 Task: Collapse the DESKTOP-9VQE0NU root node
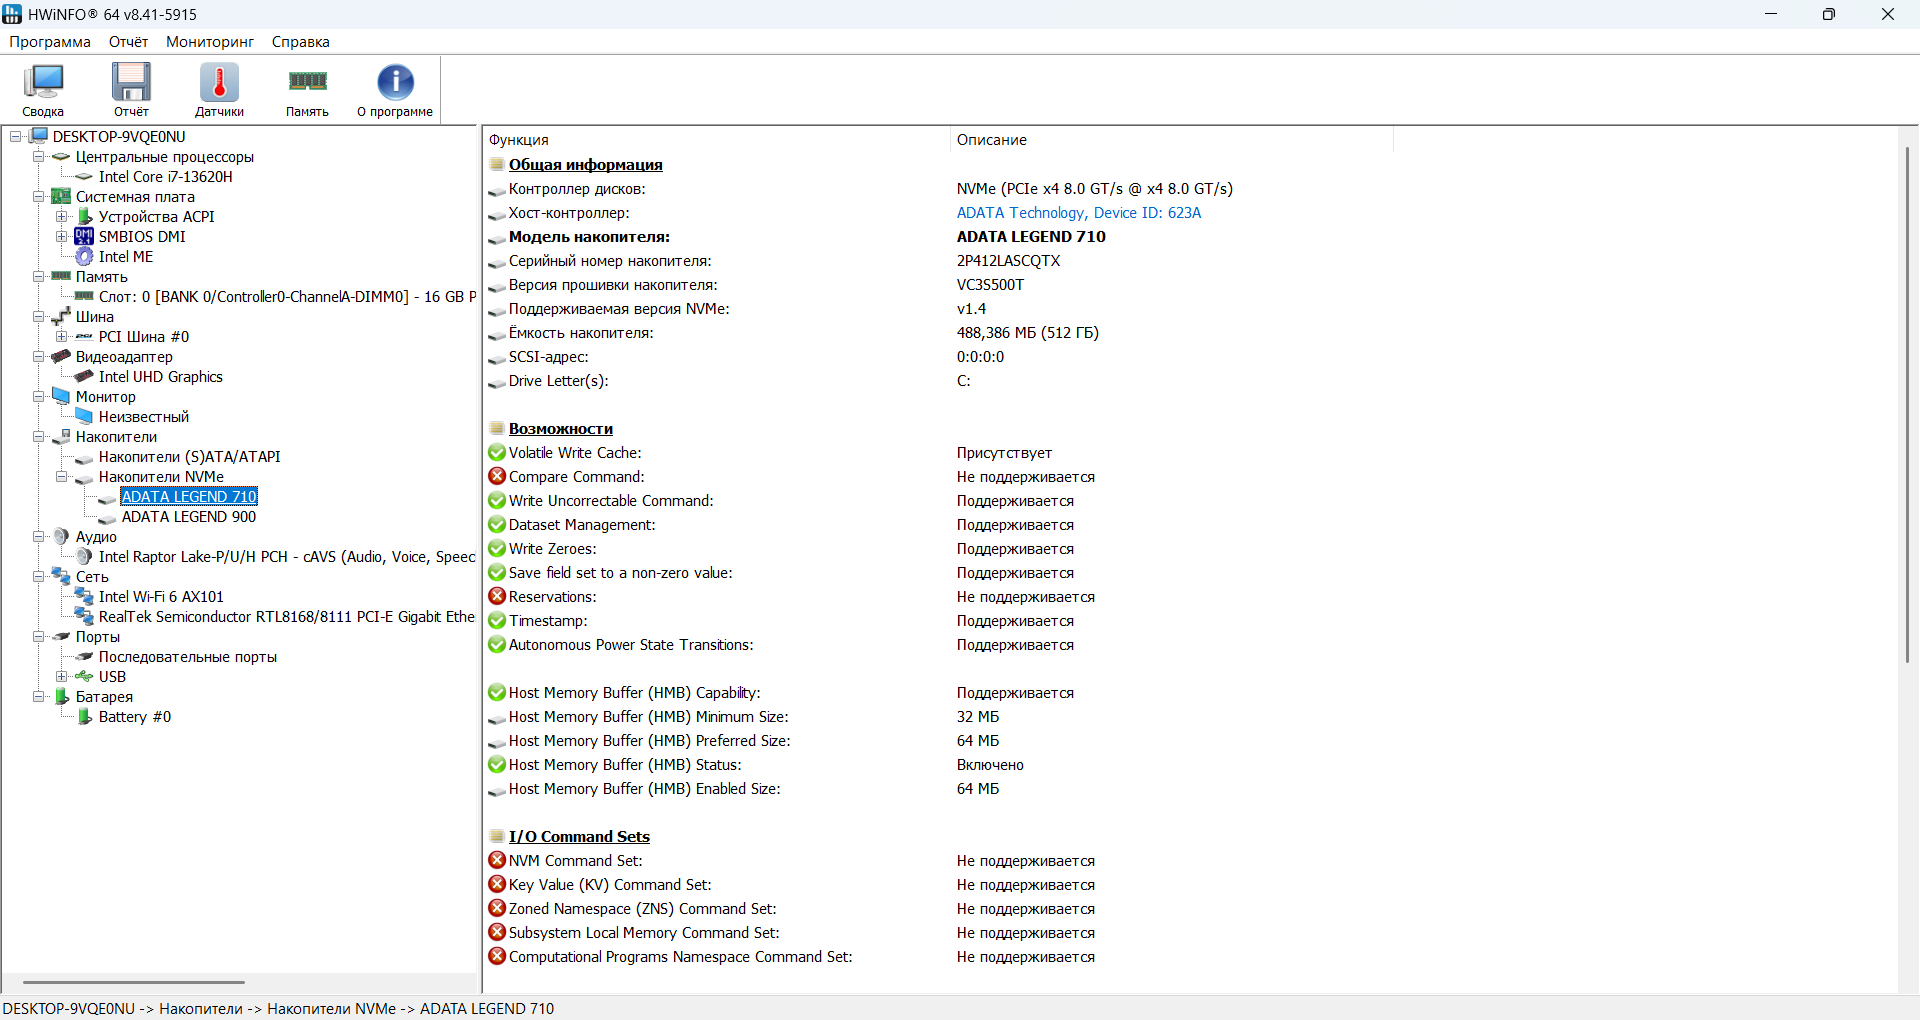click(15, 136)
